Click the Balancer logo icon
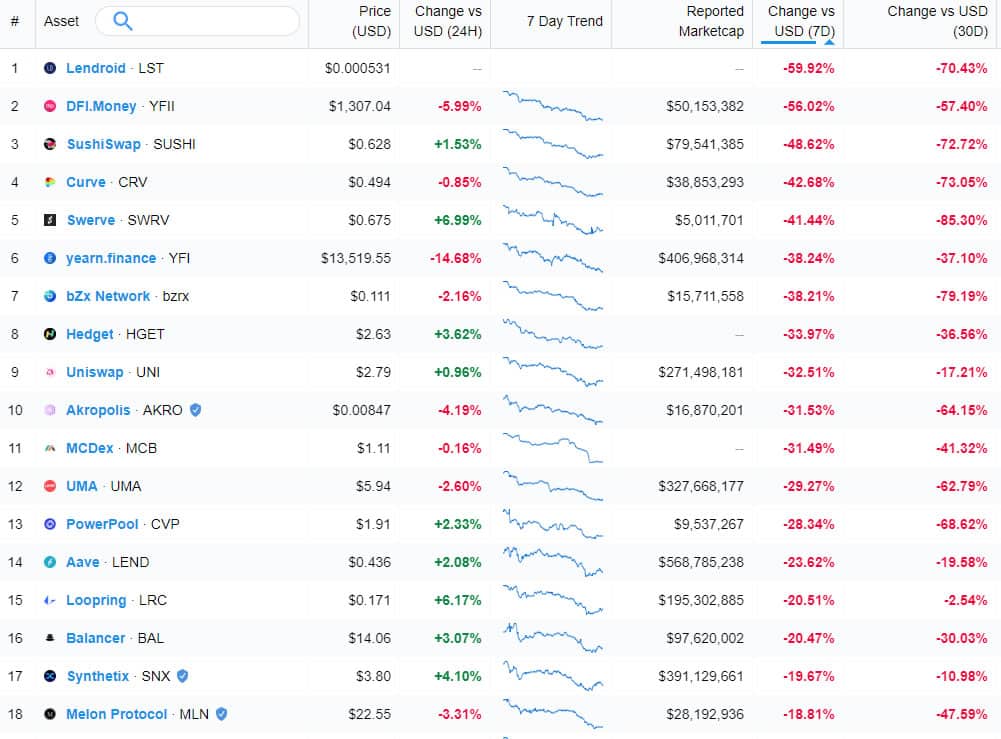 [x=50, y=638]
